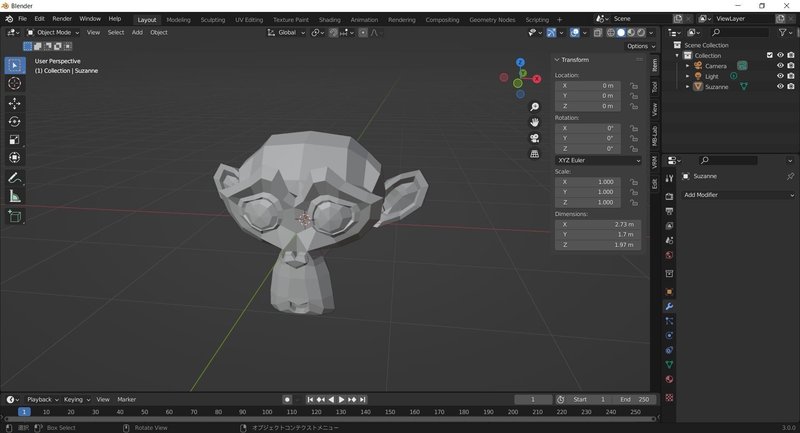
Task: Open the timeline Marker menu
Action: [127, 399]
